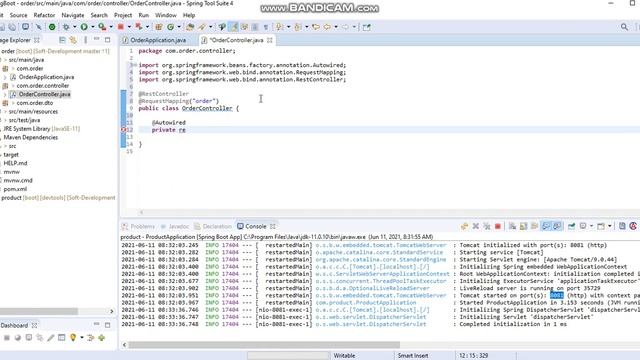The image size is (640, 360).
Task: Toggle Show Console When Standard Out Changes
Action: point(546,226)
